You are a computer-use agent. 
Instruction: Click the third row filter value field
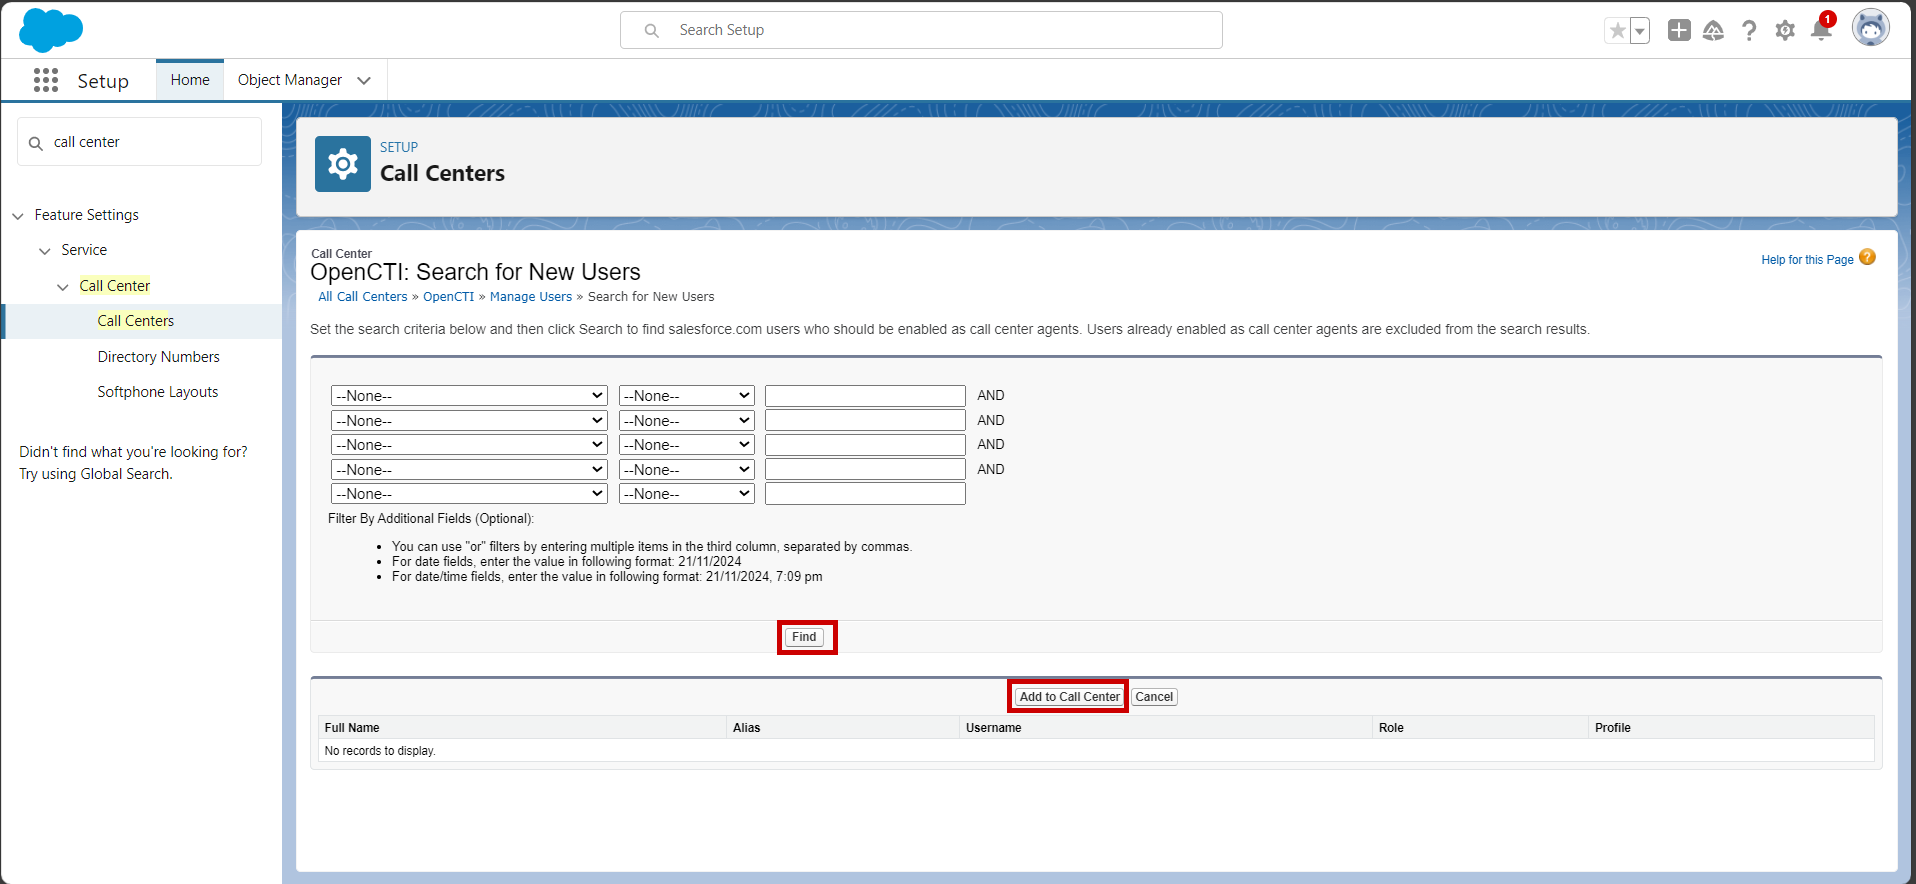click(x=865, y=445)
